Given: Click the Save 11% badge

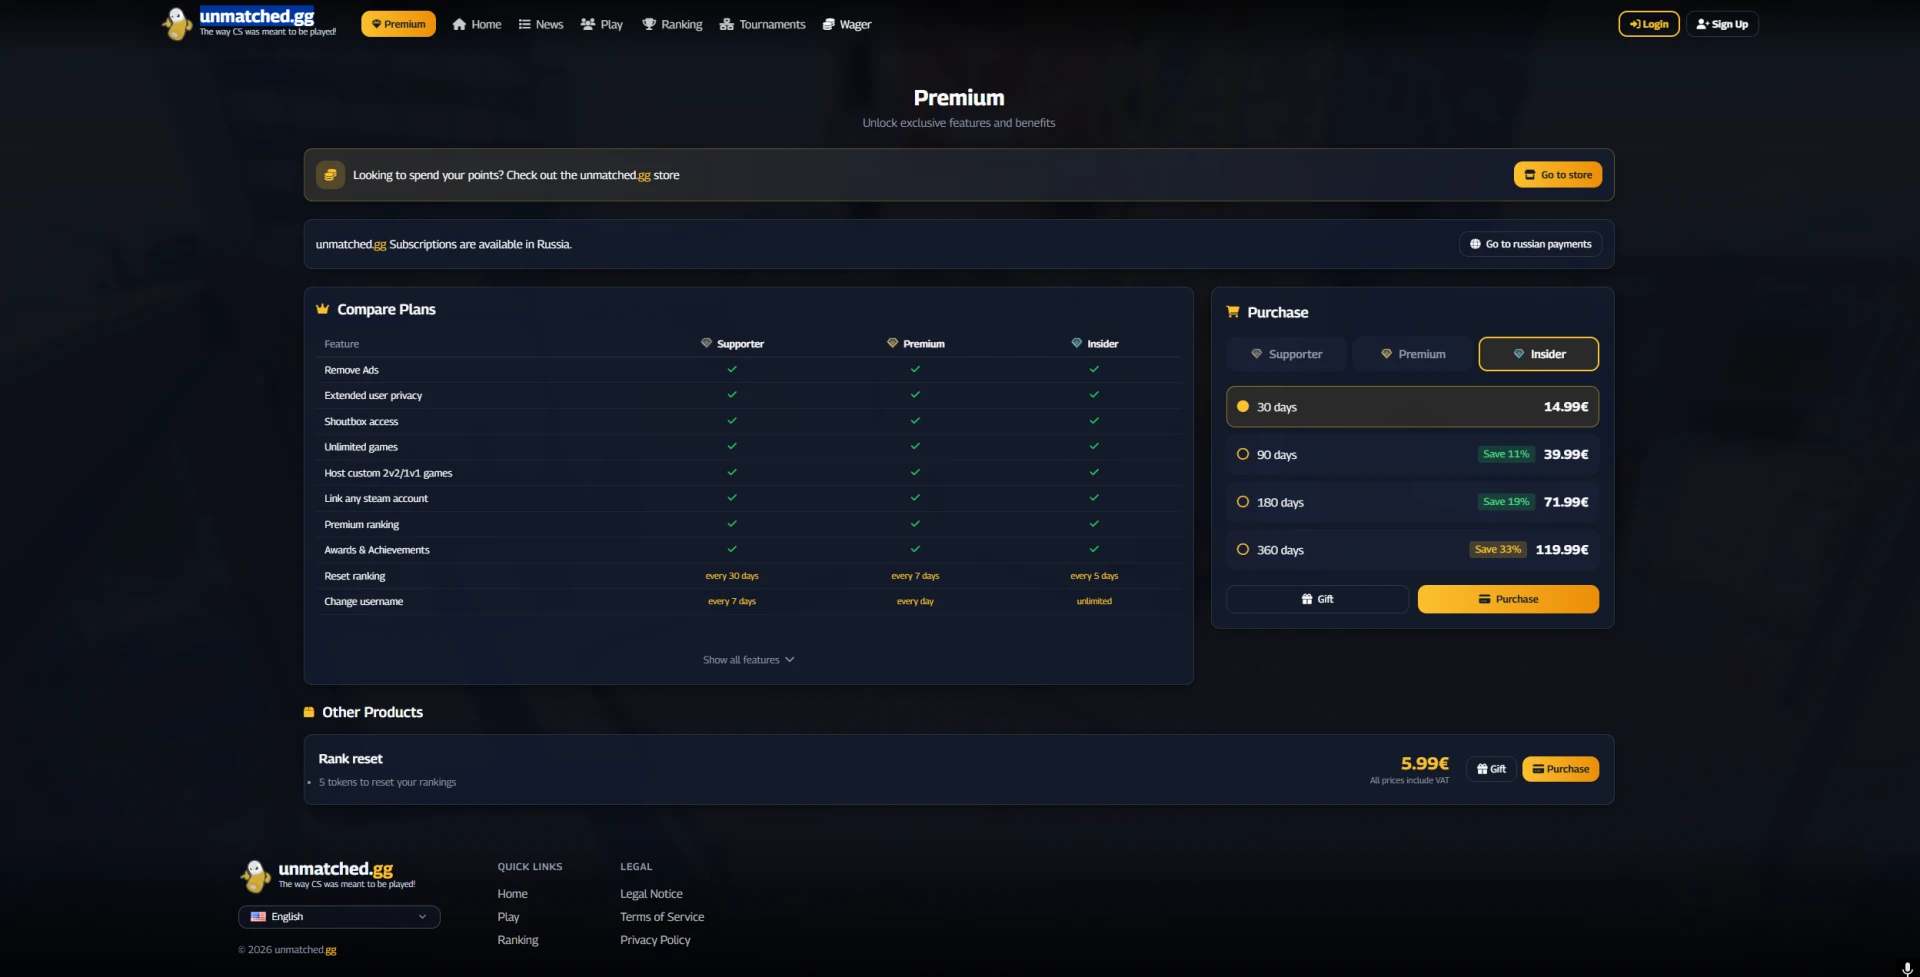Looking at the screenshot, I should (x=1506, y=454).
